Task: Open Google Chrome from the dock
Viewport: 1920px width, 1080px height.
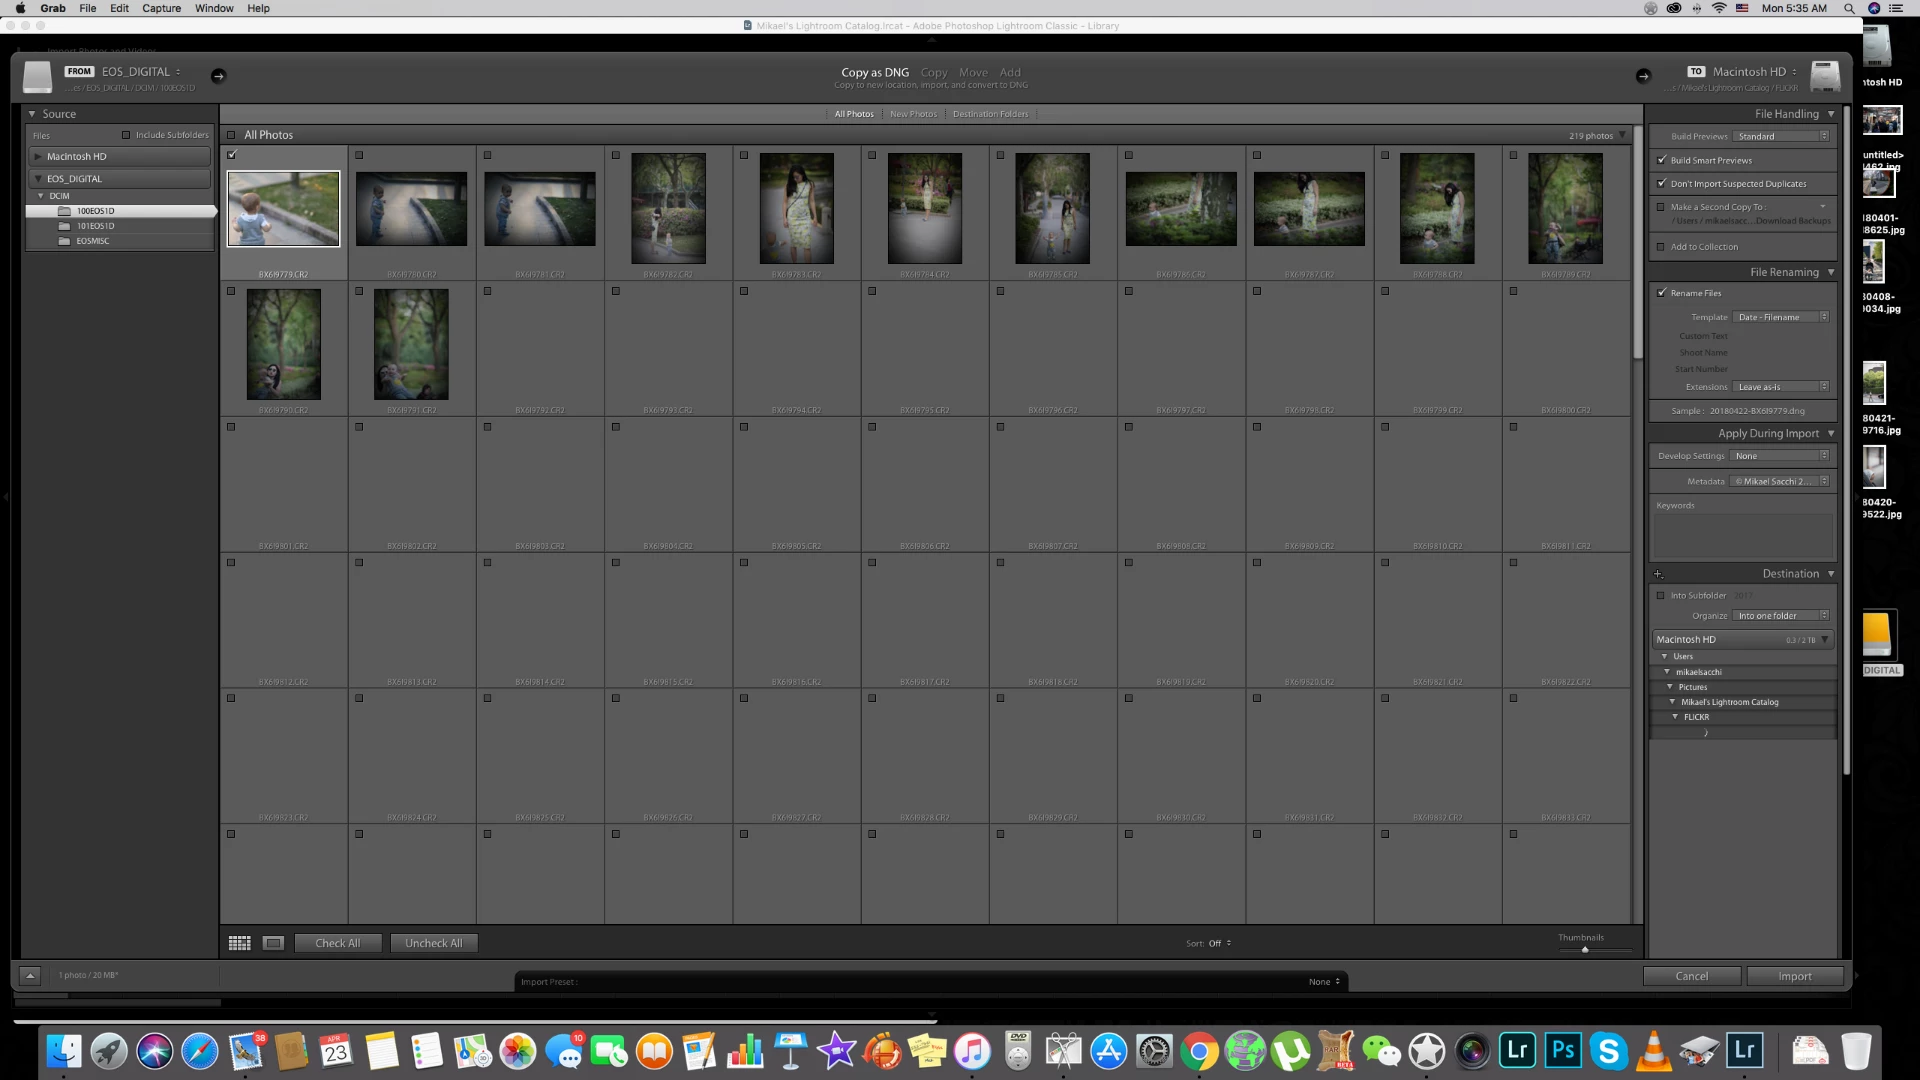Action: pos(1199,1051)
